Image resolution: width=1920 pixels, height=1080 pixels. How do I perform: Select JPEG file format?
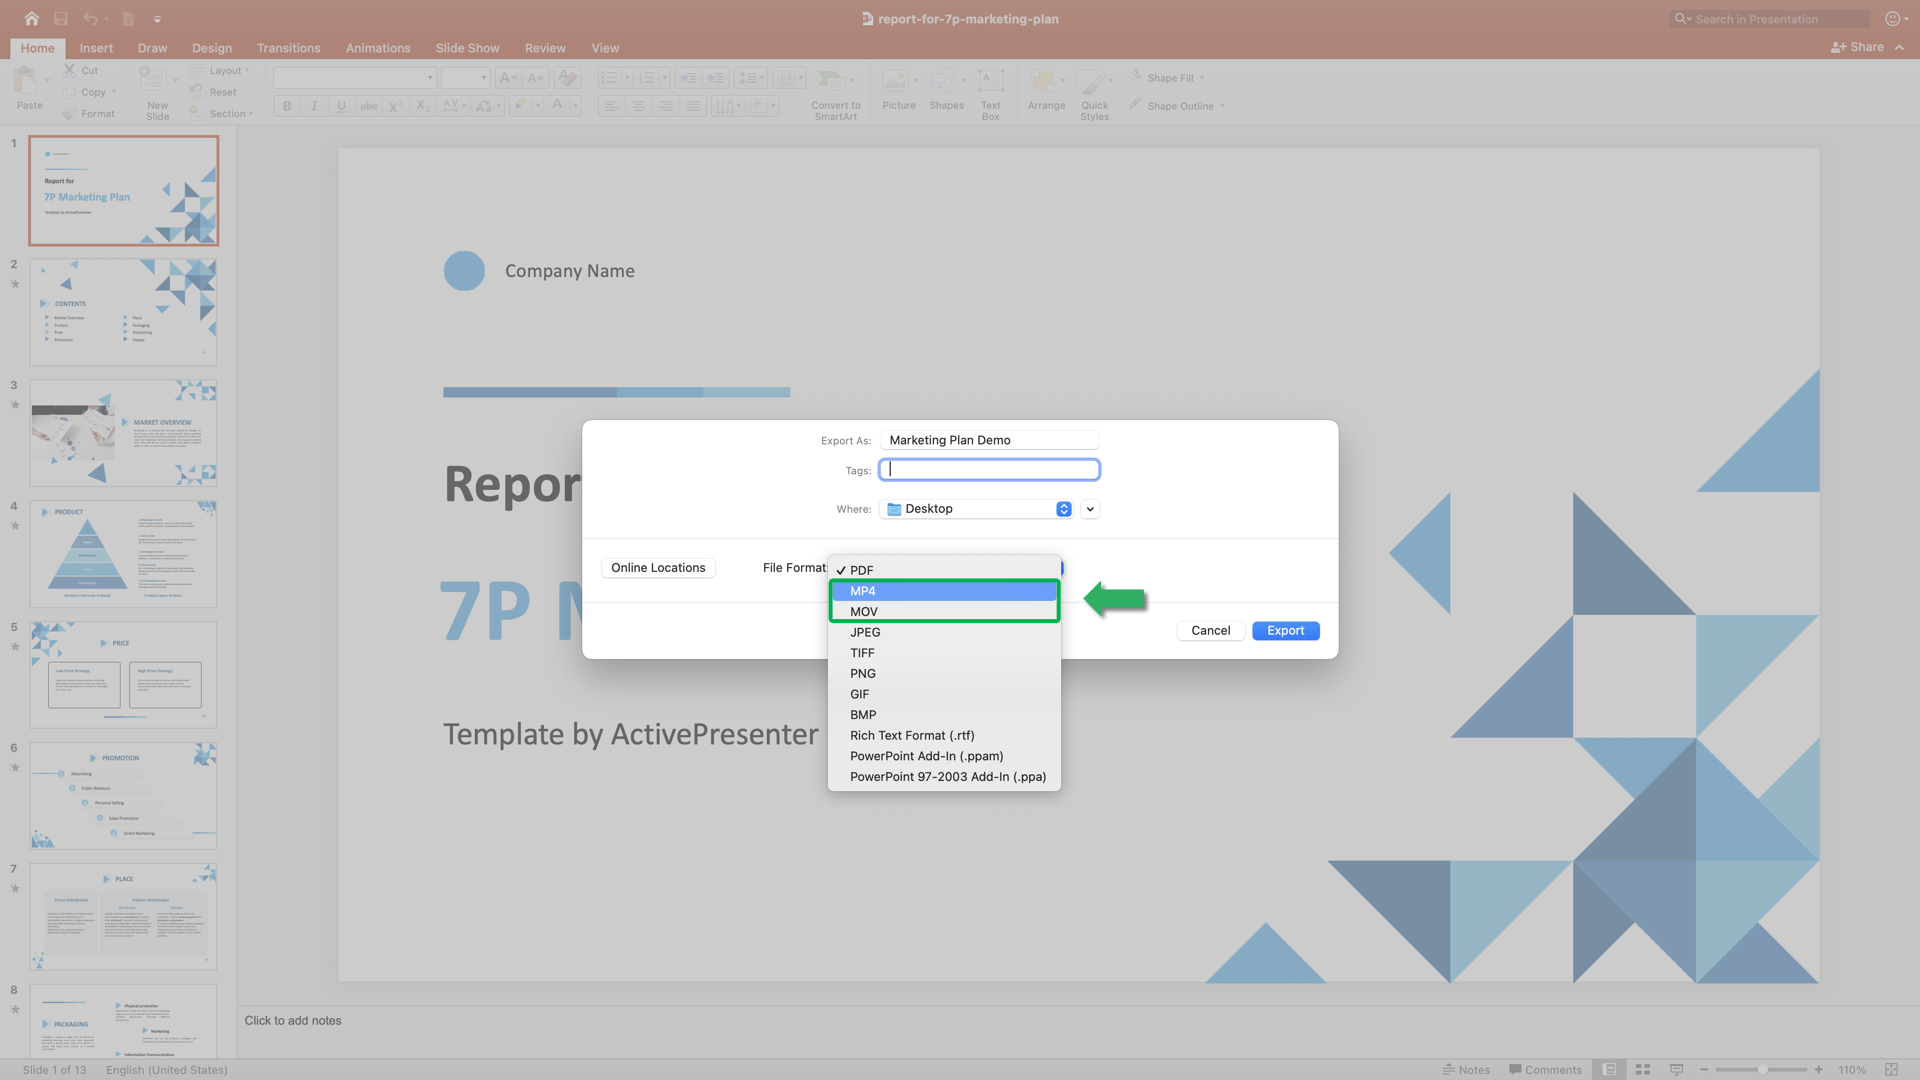pyautogui.click(x=944, y=632)
